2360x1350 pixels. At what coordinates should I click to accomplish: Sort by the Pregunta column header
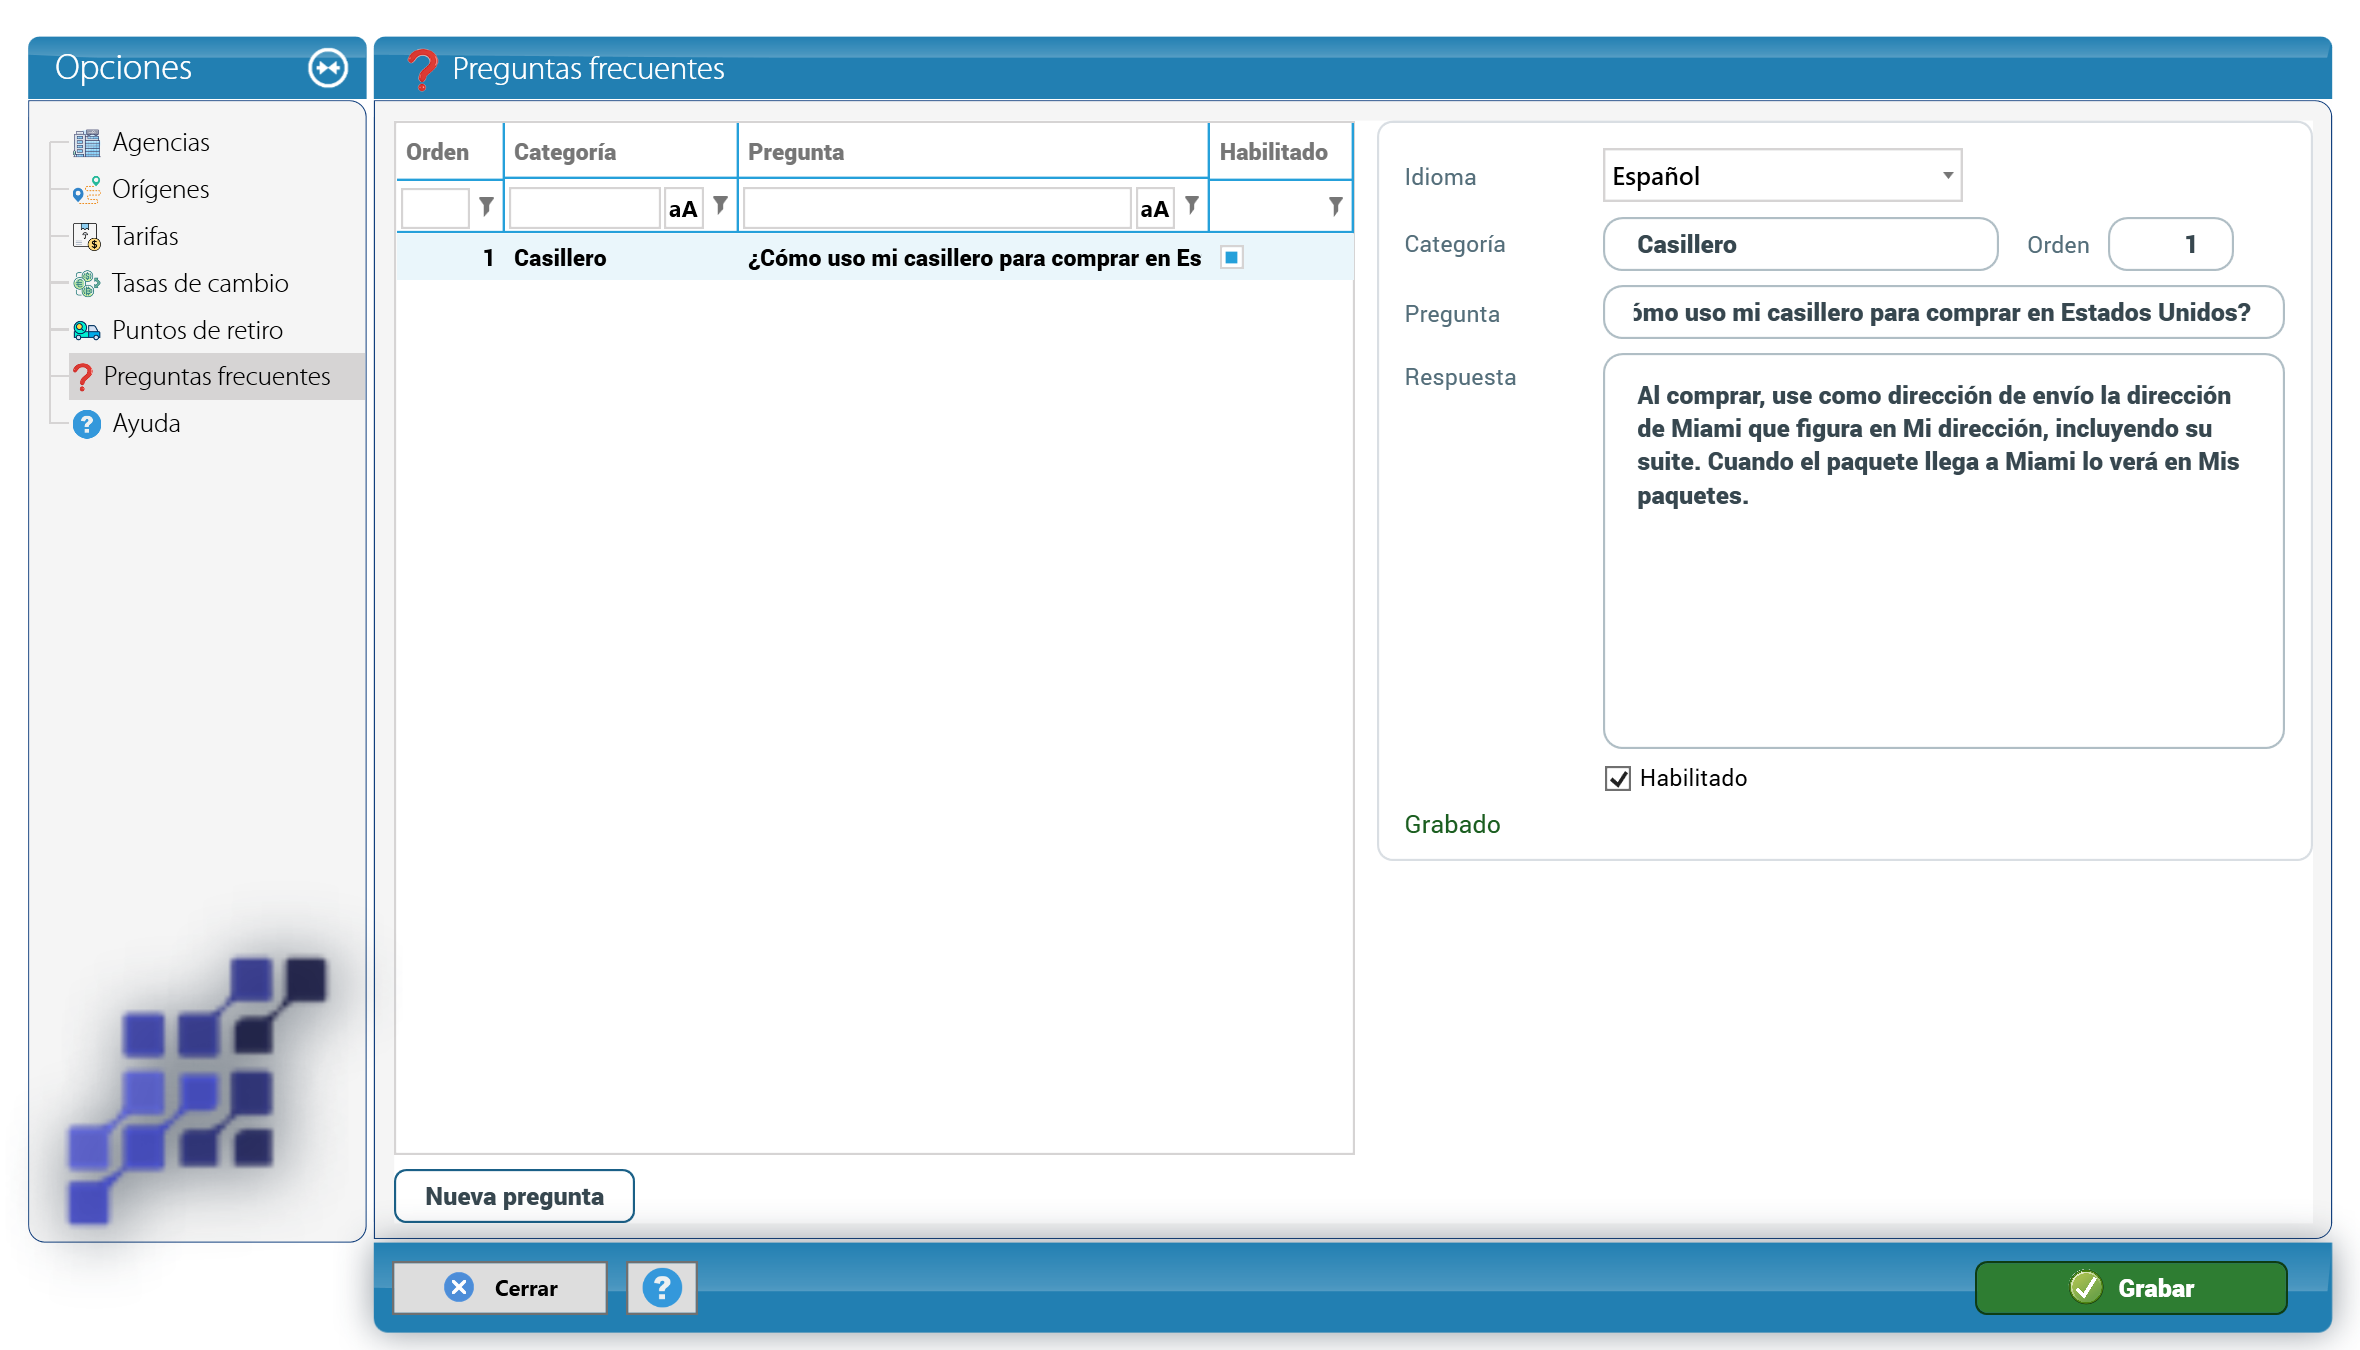tap(973, 152)
